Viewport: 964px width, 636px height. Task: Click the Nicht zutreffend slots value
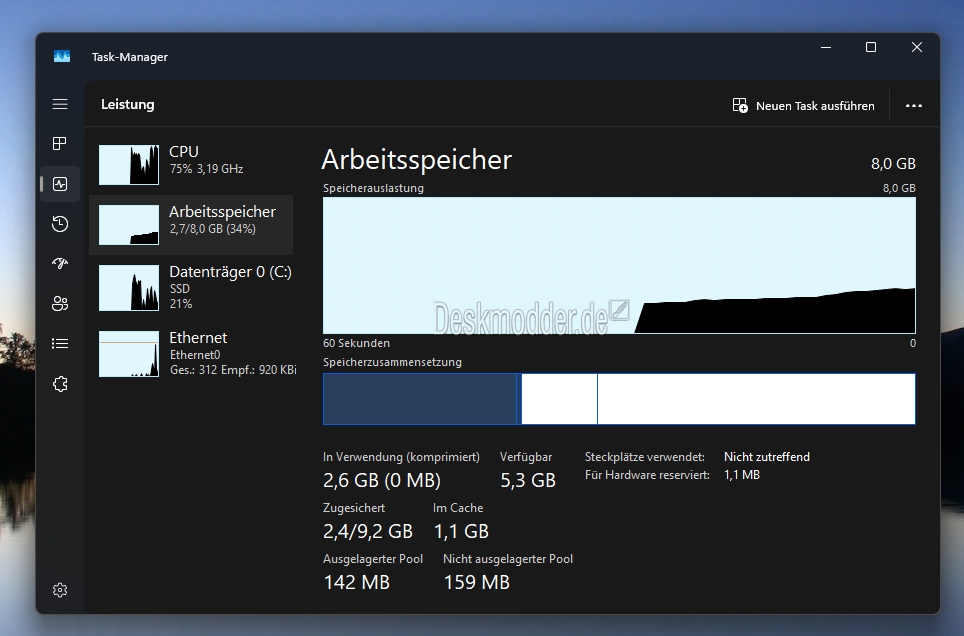pos(767,457)
